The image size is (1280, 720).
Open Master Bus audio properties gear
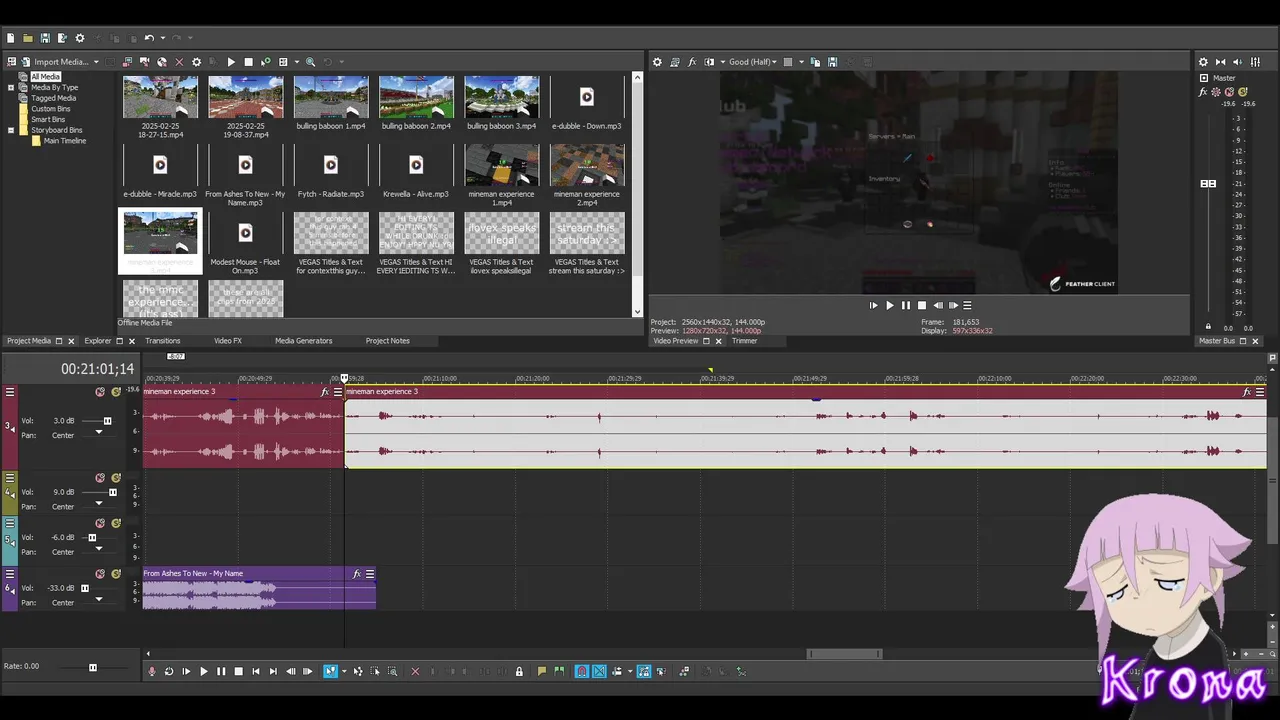tap(1203, 62)
